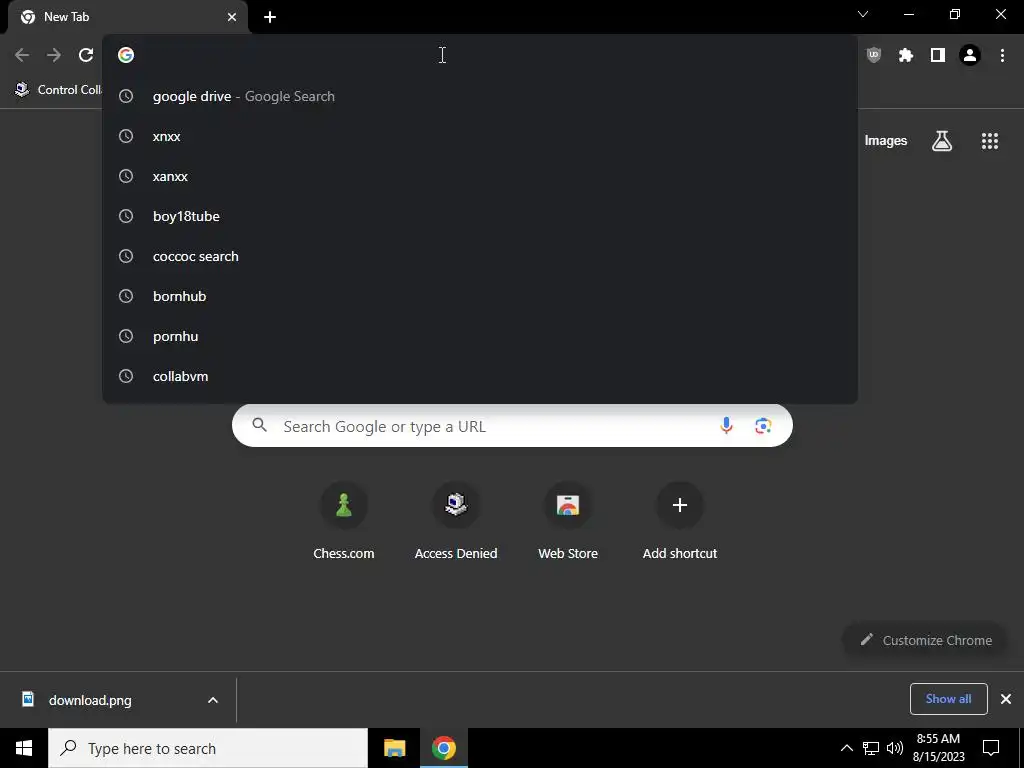Open the profile avatar menu
Screen dimensions: 1024x768
coord(970,56)
